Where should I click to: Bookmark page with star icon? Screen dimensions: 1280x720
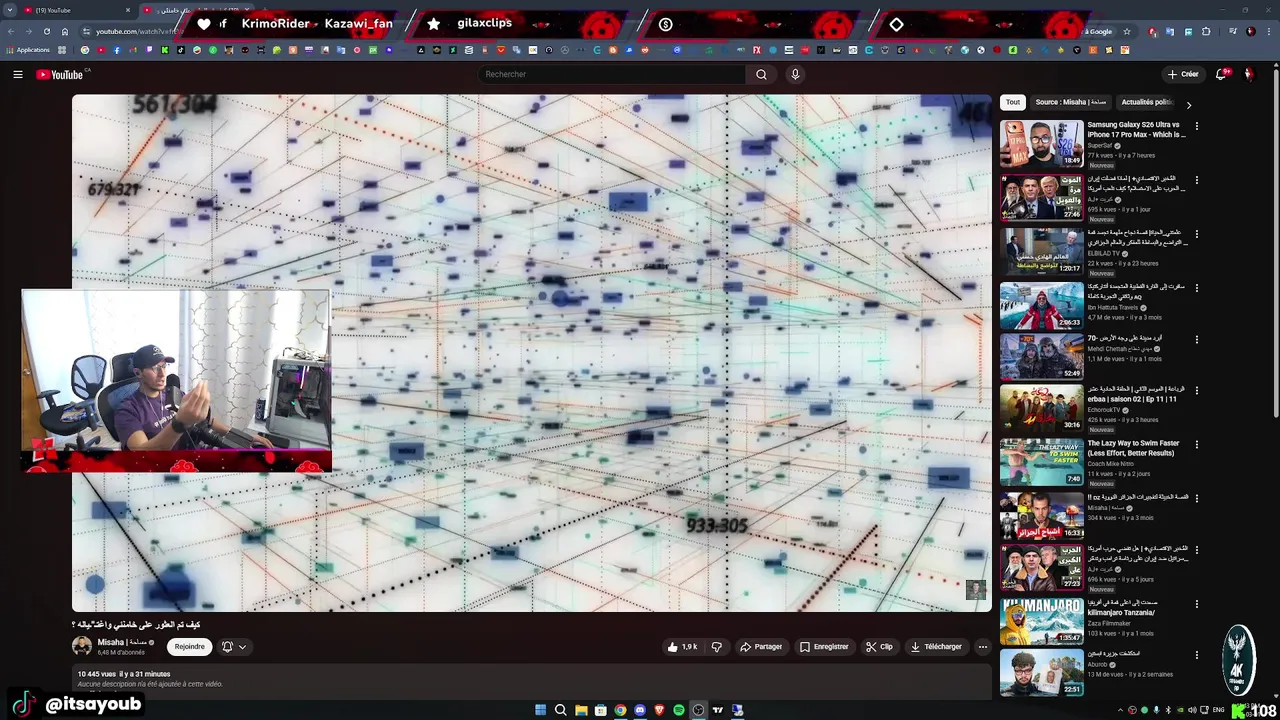(1127, 31)
